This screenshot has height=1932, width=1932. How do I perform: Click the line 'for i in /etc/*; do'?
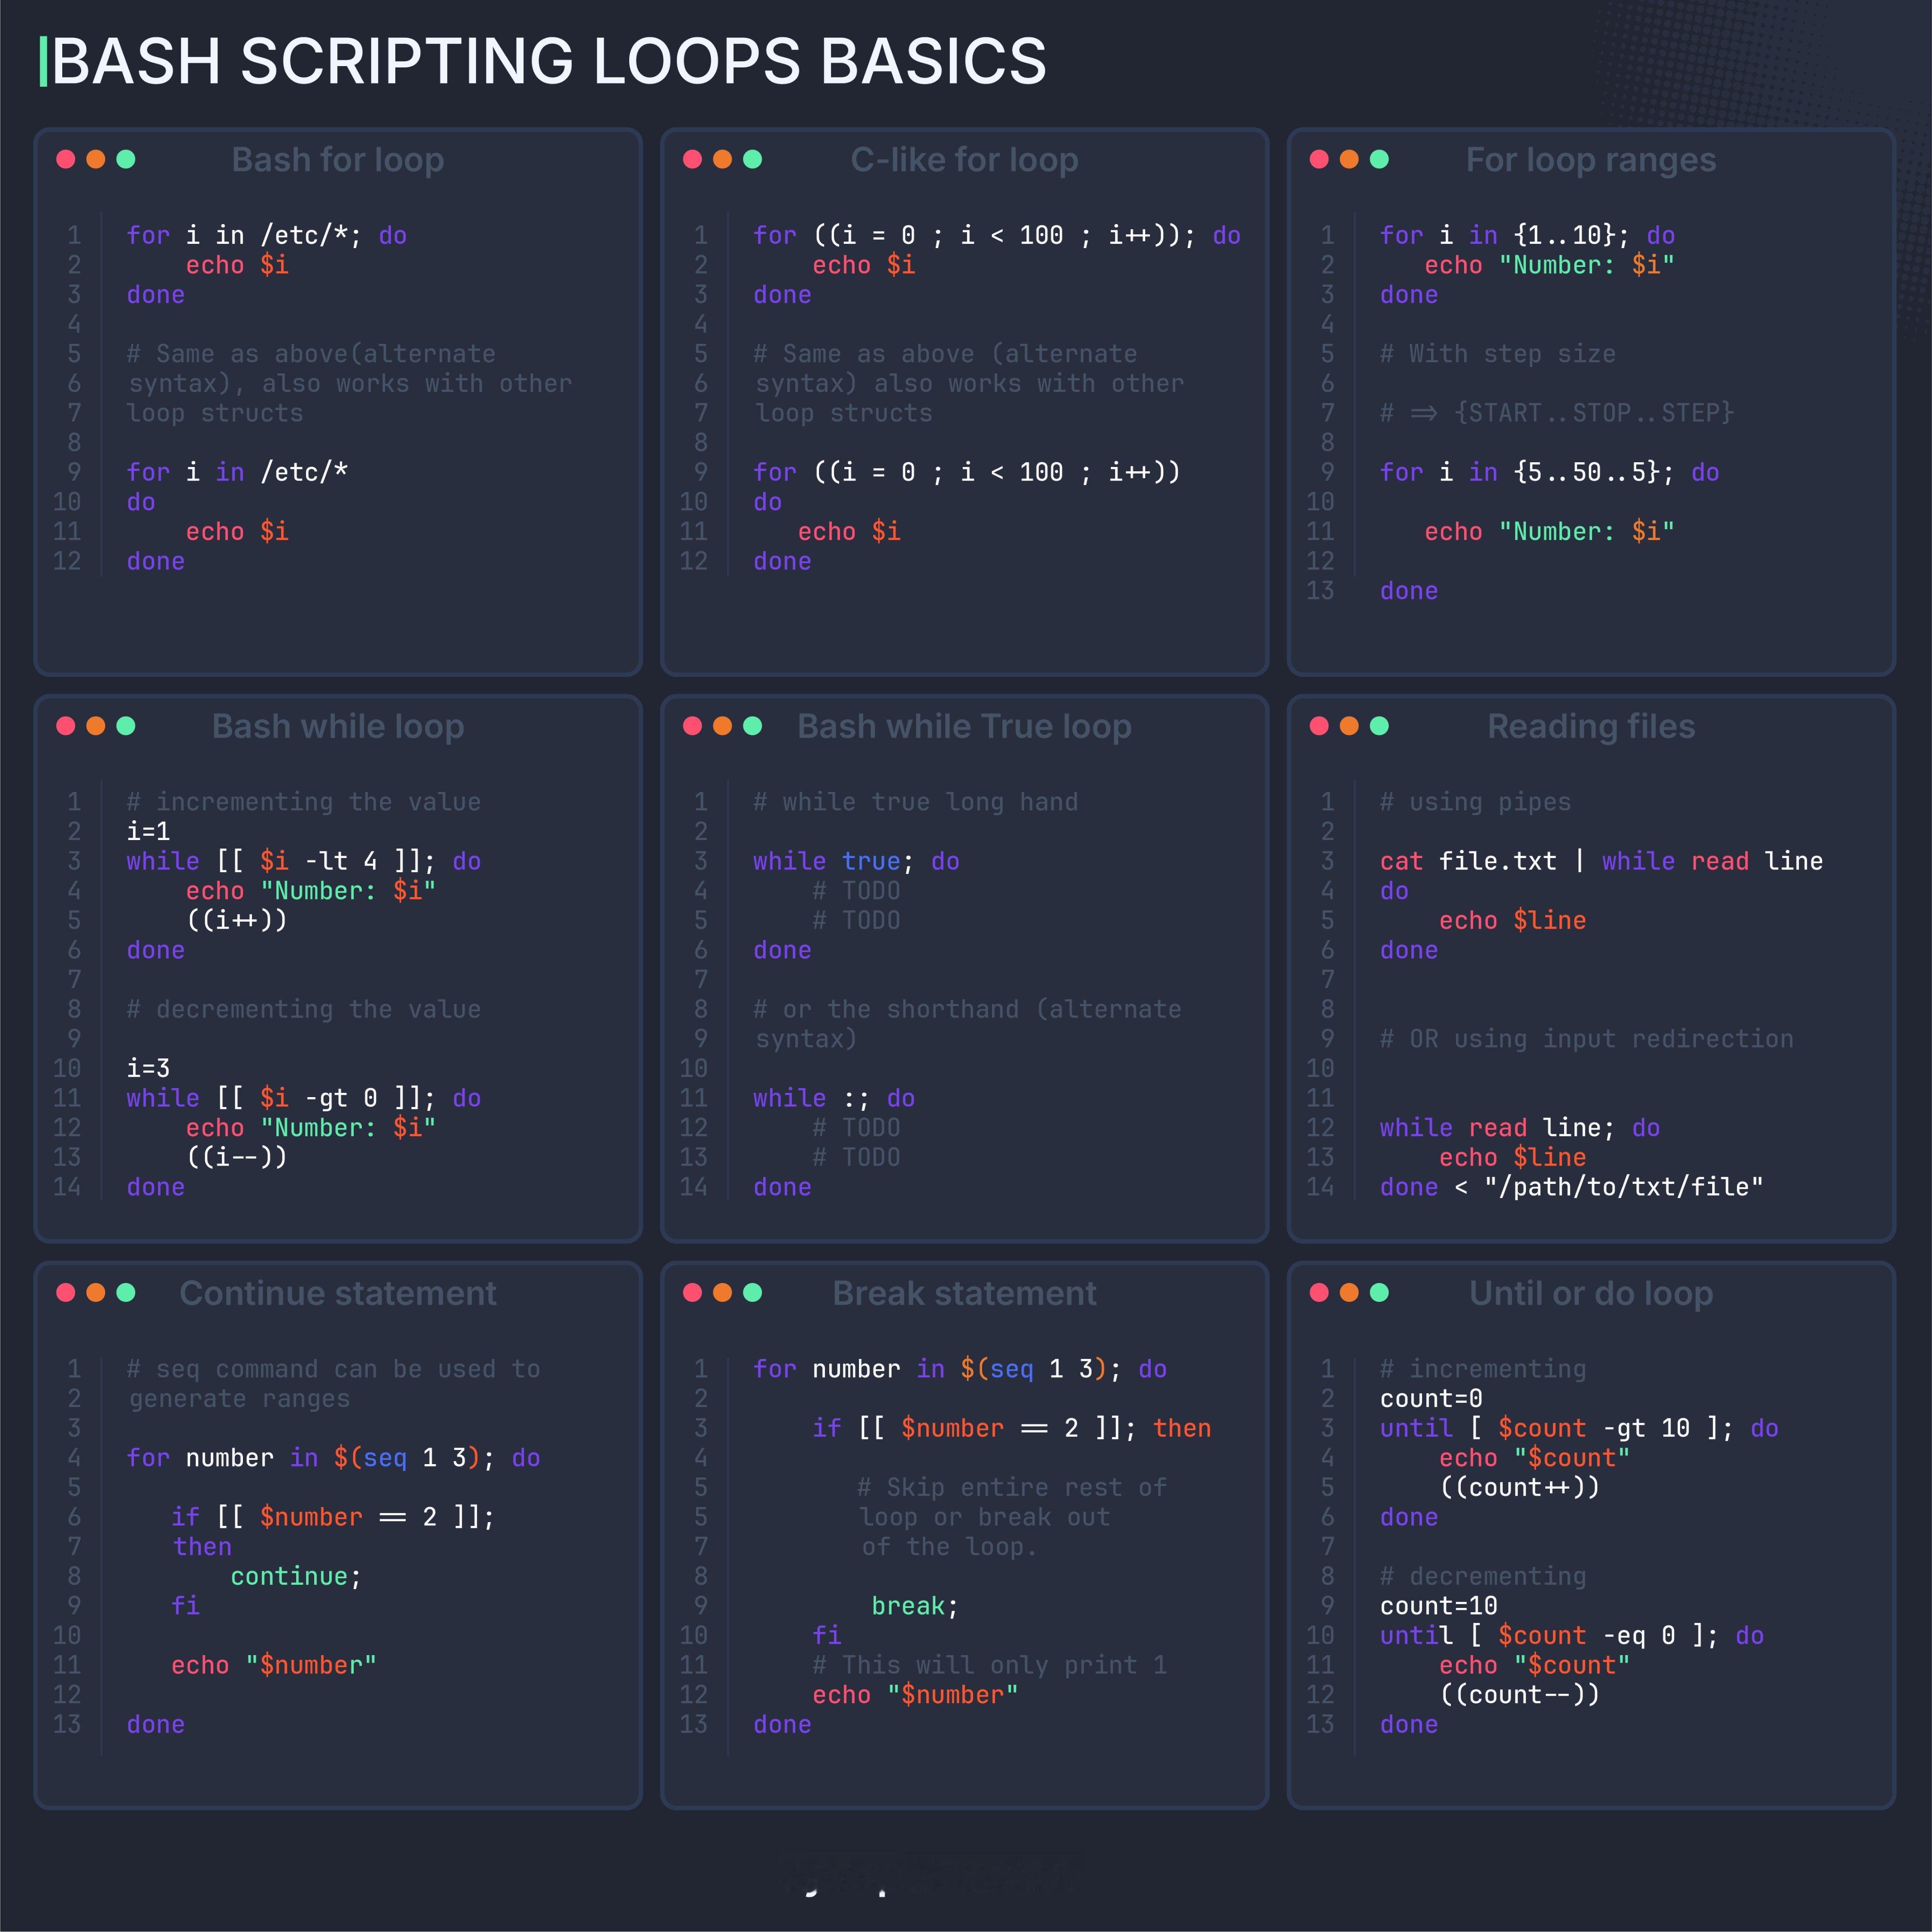(x=267, y=236)
